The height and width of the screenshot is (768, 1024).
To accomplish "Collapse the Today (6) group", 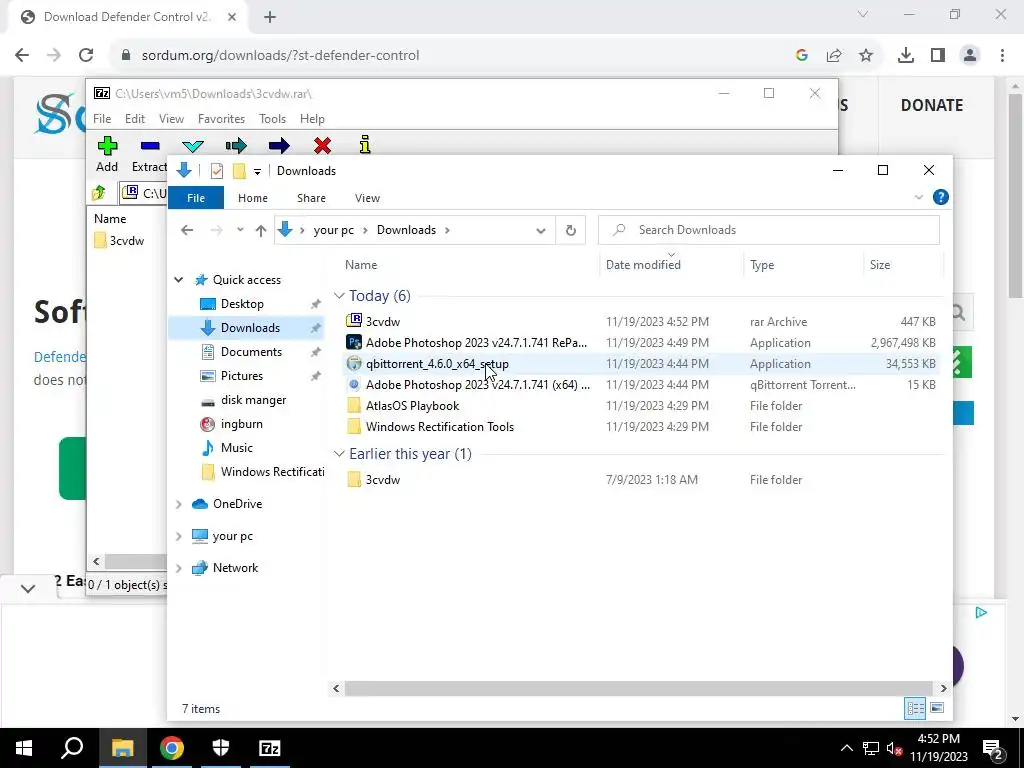I will 340,296.
